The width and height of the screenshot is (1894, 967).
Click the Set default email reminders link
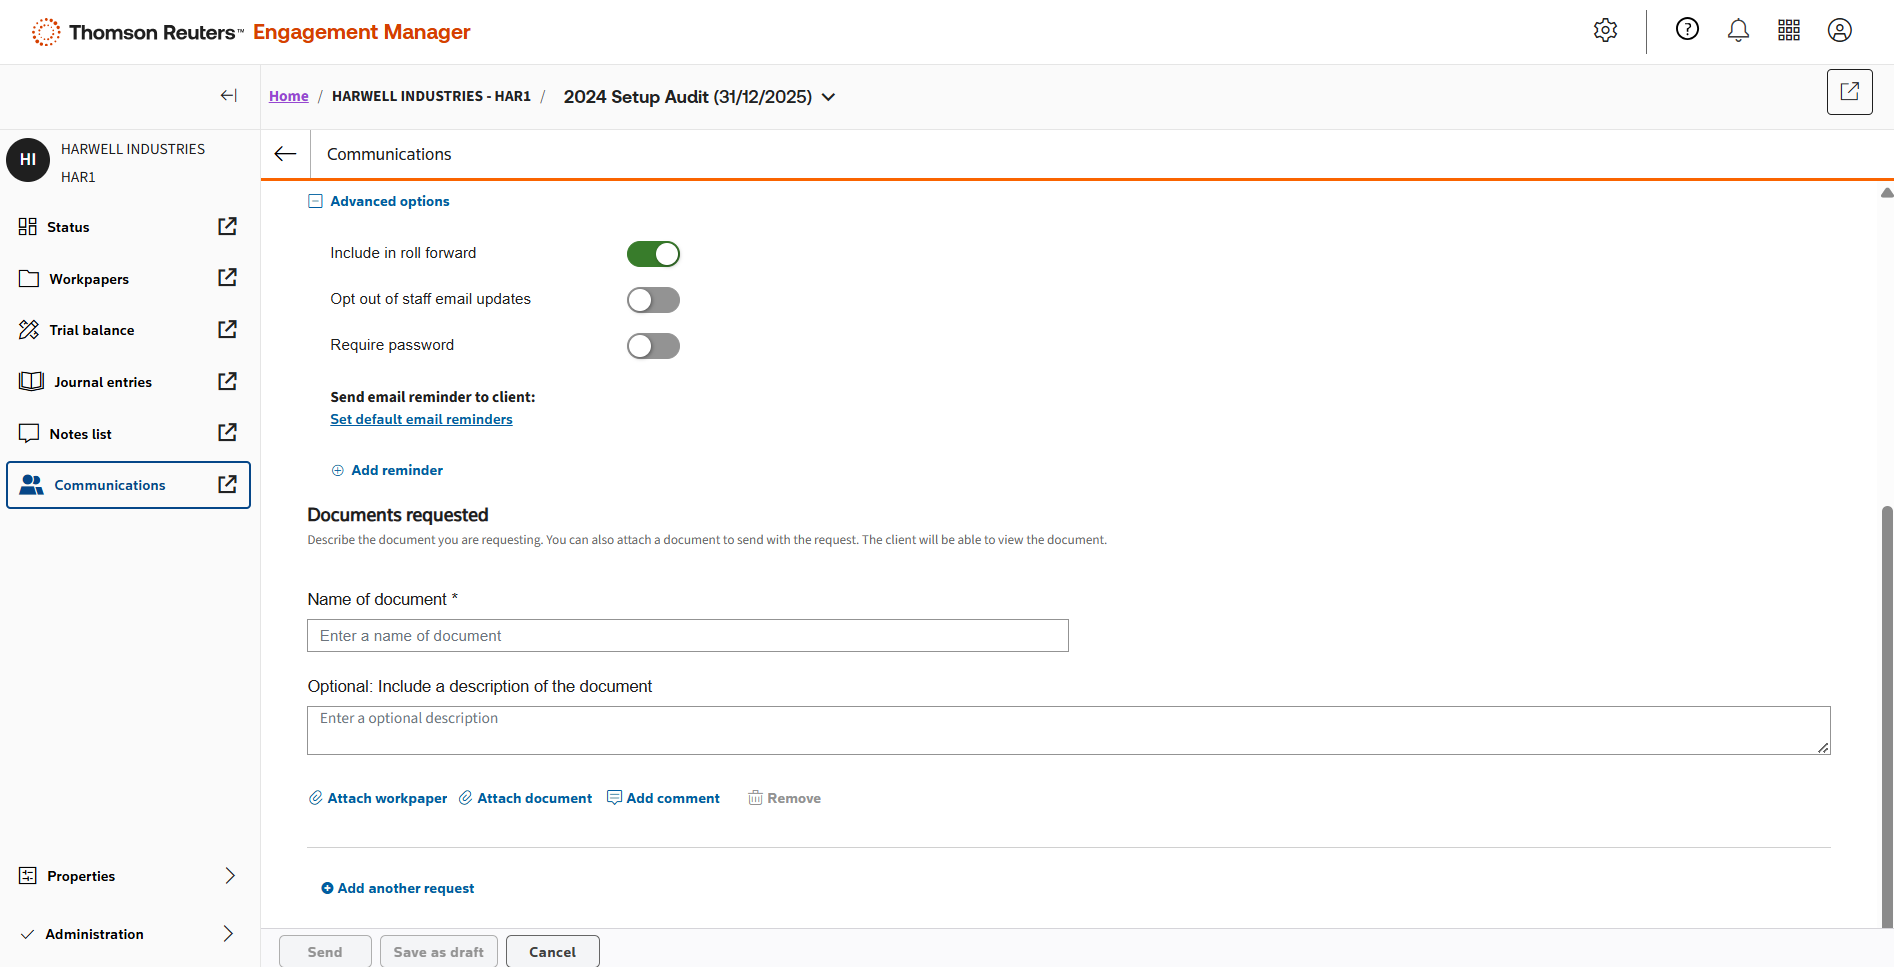point(421,420)
